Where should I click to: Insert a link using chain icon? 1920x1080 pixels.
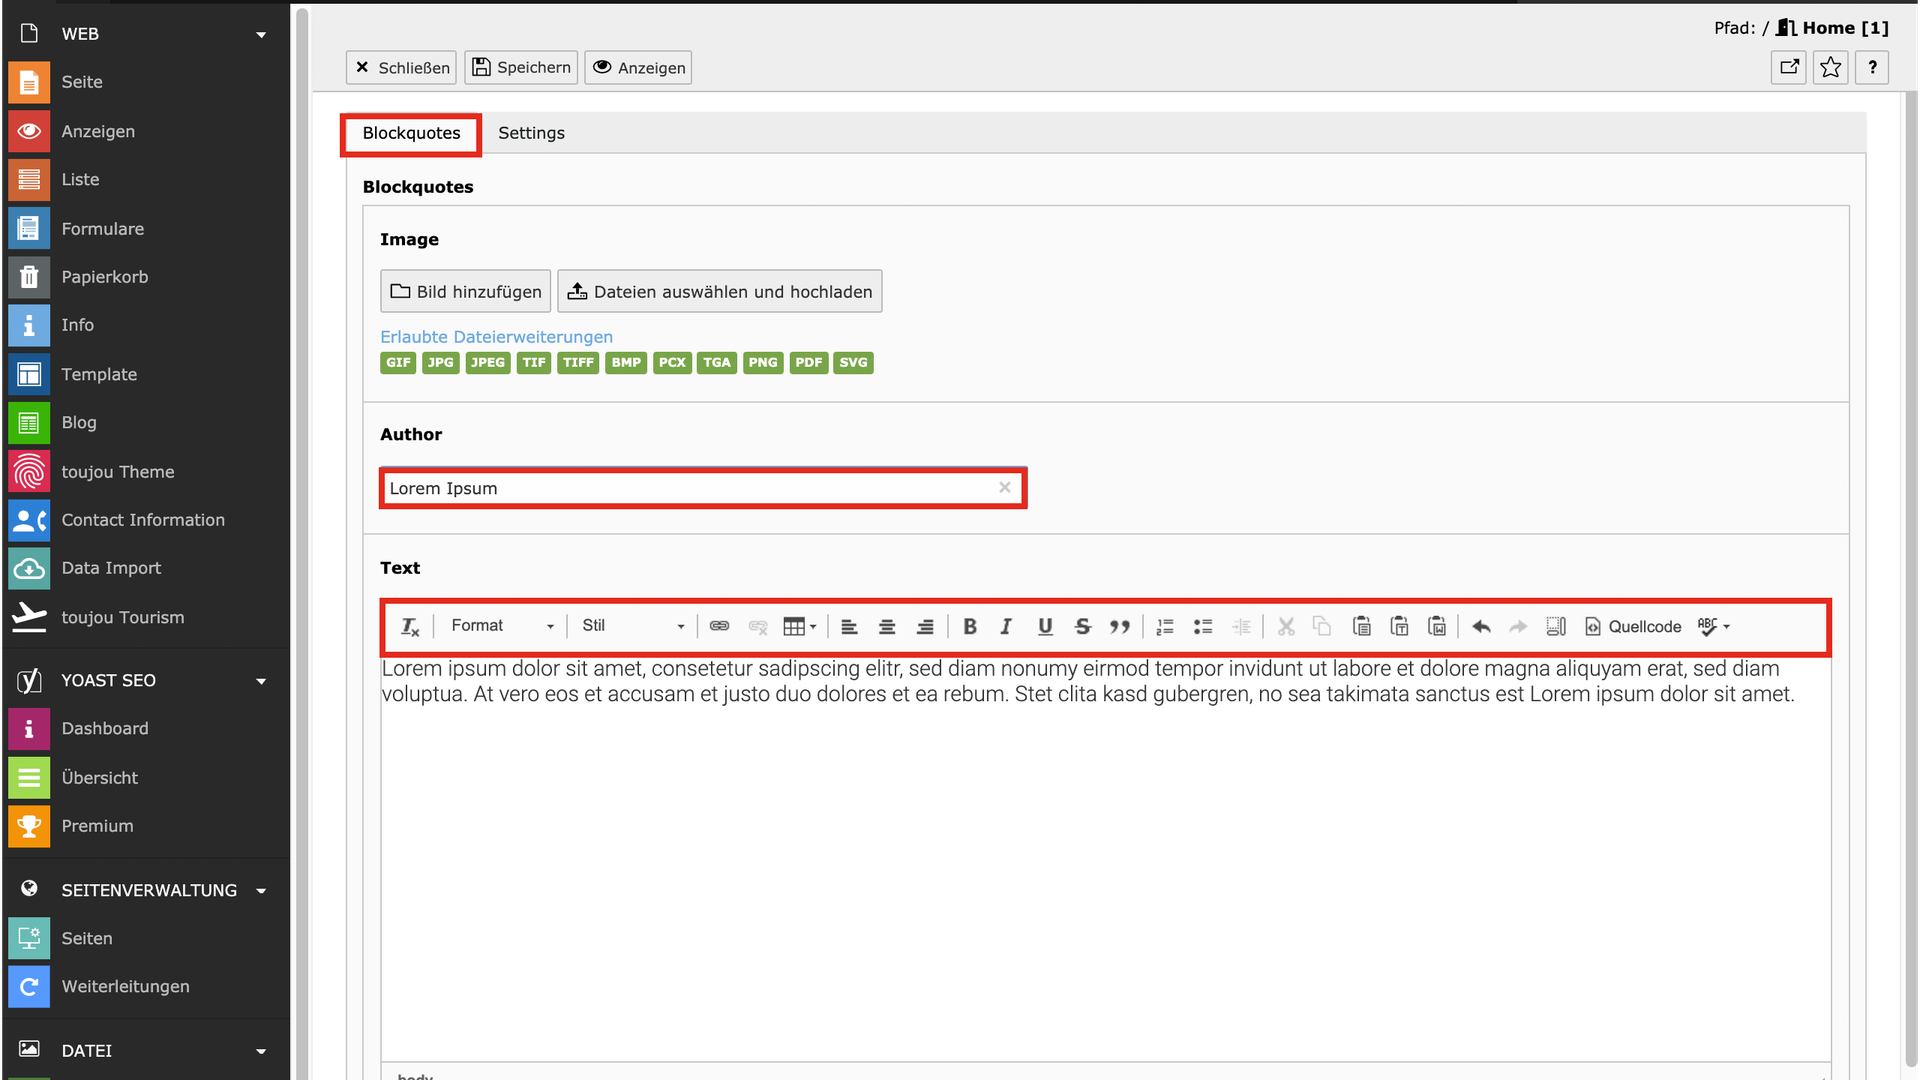coord(719,627)
